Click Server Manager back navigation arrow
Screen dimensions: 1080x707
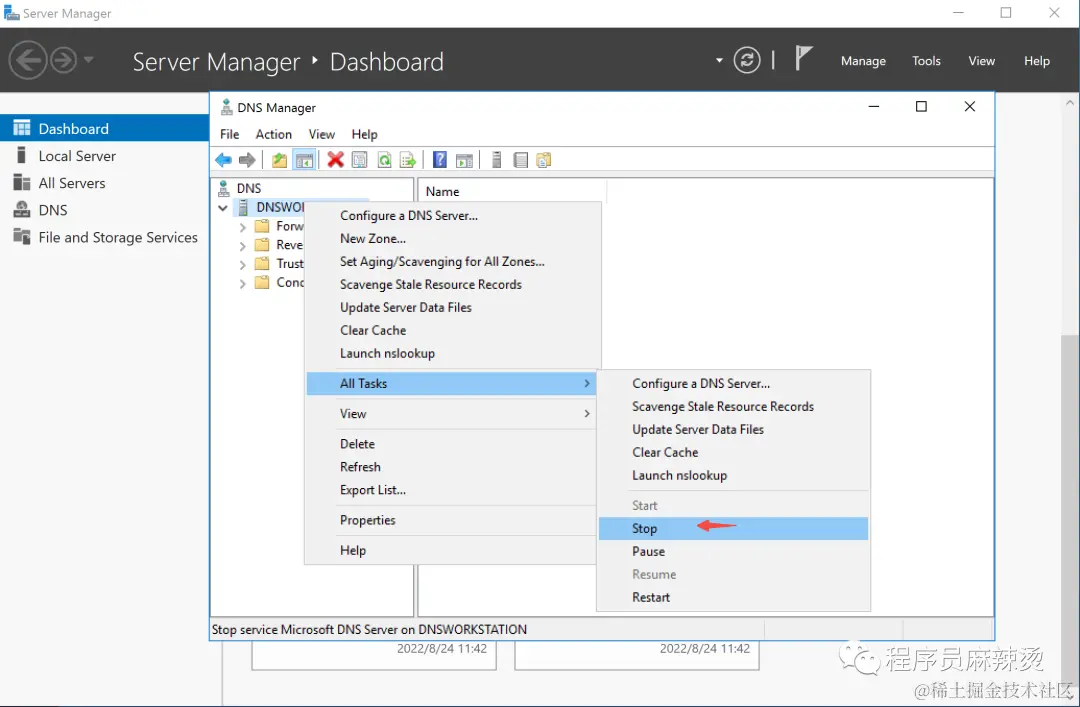pos(28,61)
